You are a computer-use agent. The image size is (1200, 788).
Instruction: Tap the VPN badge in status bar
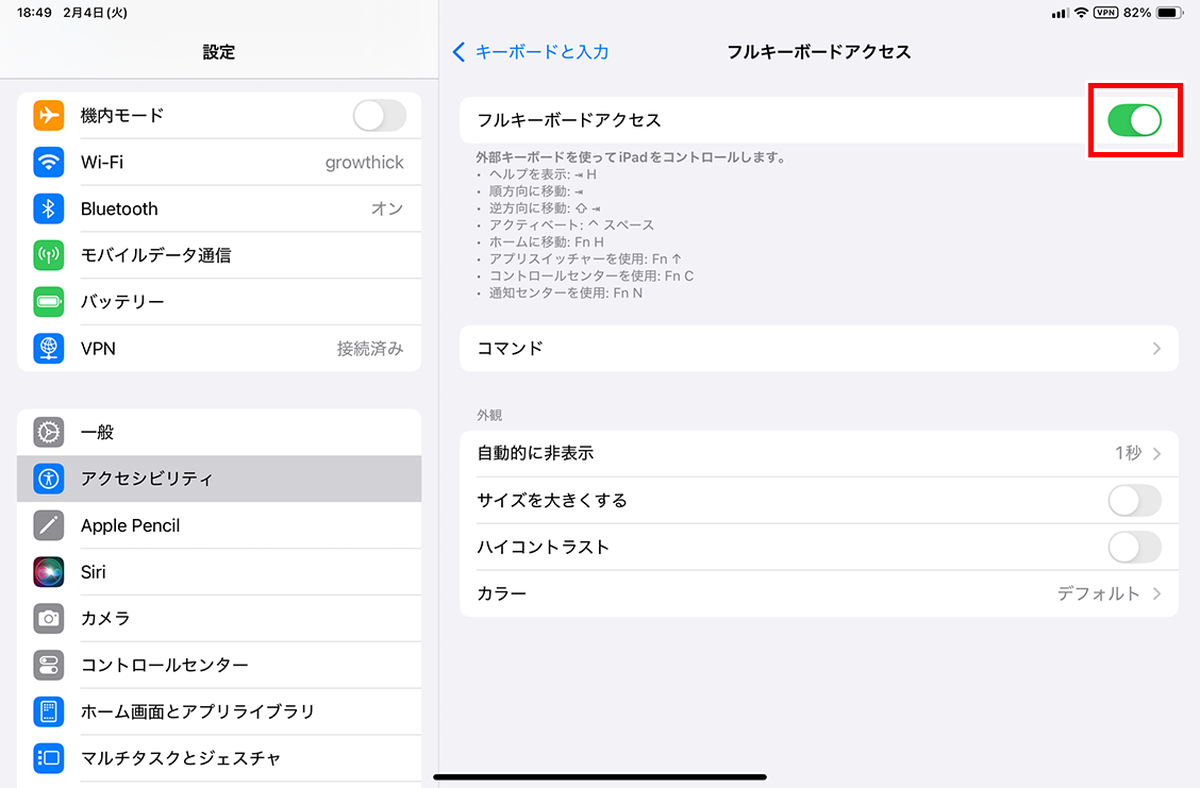tap(1105, 13)
